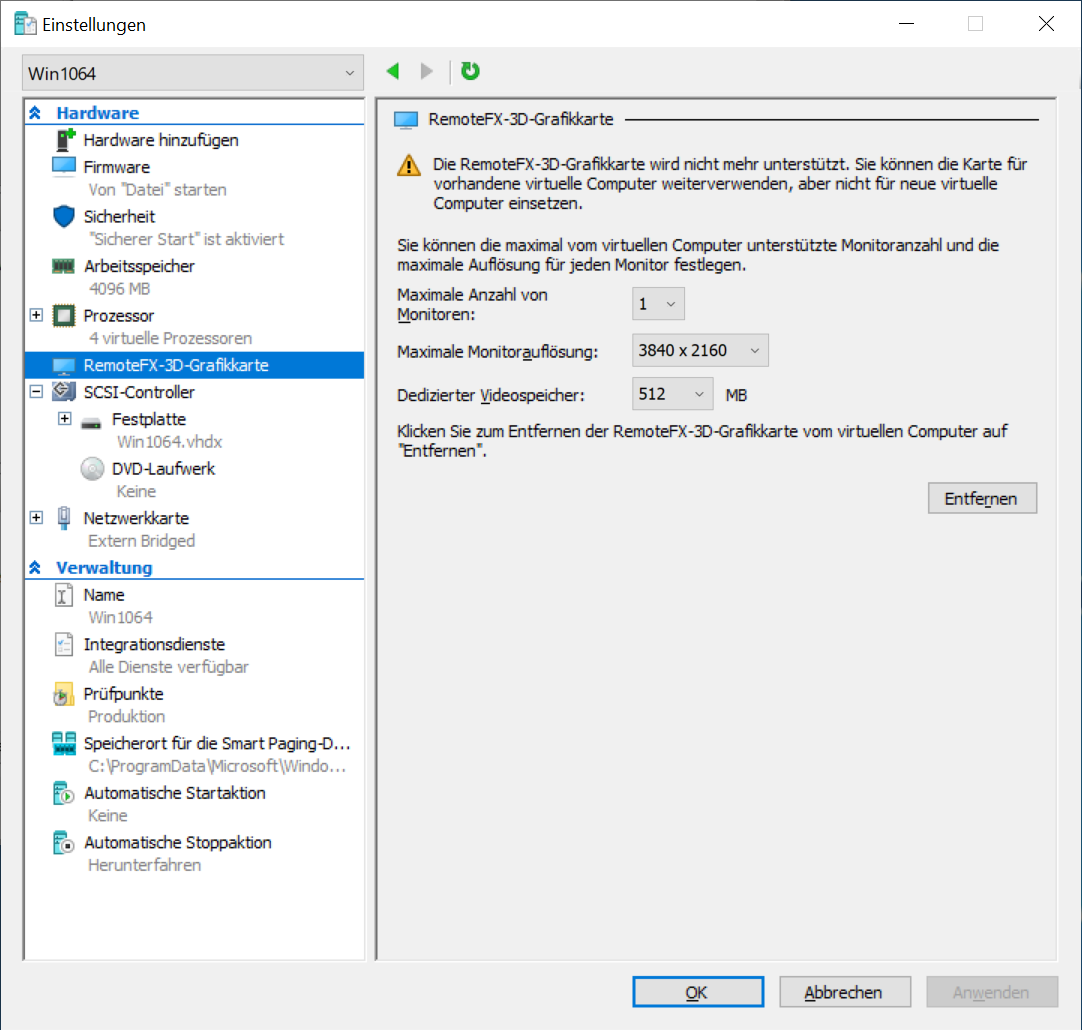Click the Firmware monitor icon
The width and height of the screenshot is (1082, 1030).
coord(63,167)
